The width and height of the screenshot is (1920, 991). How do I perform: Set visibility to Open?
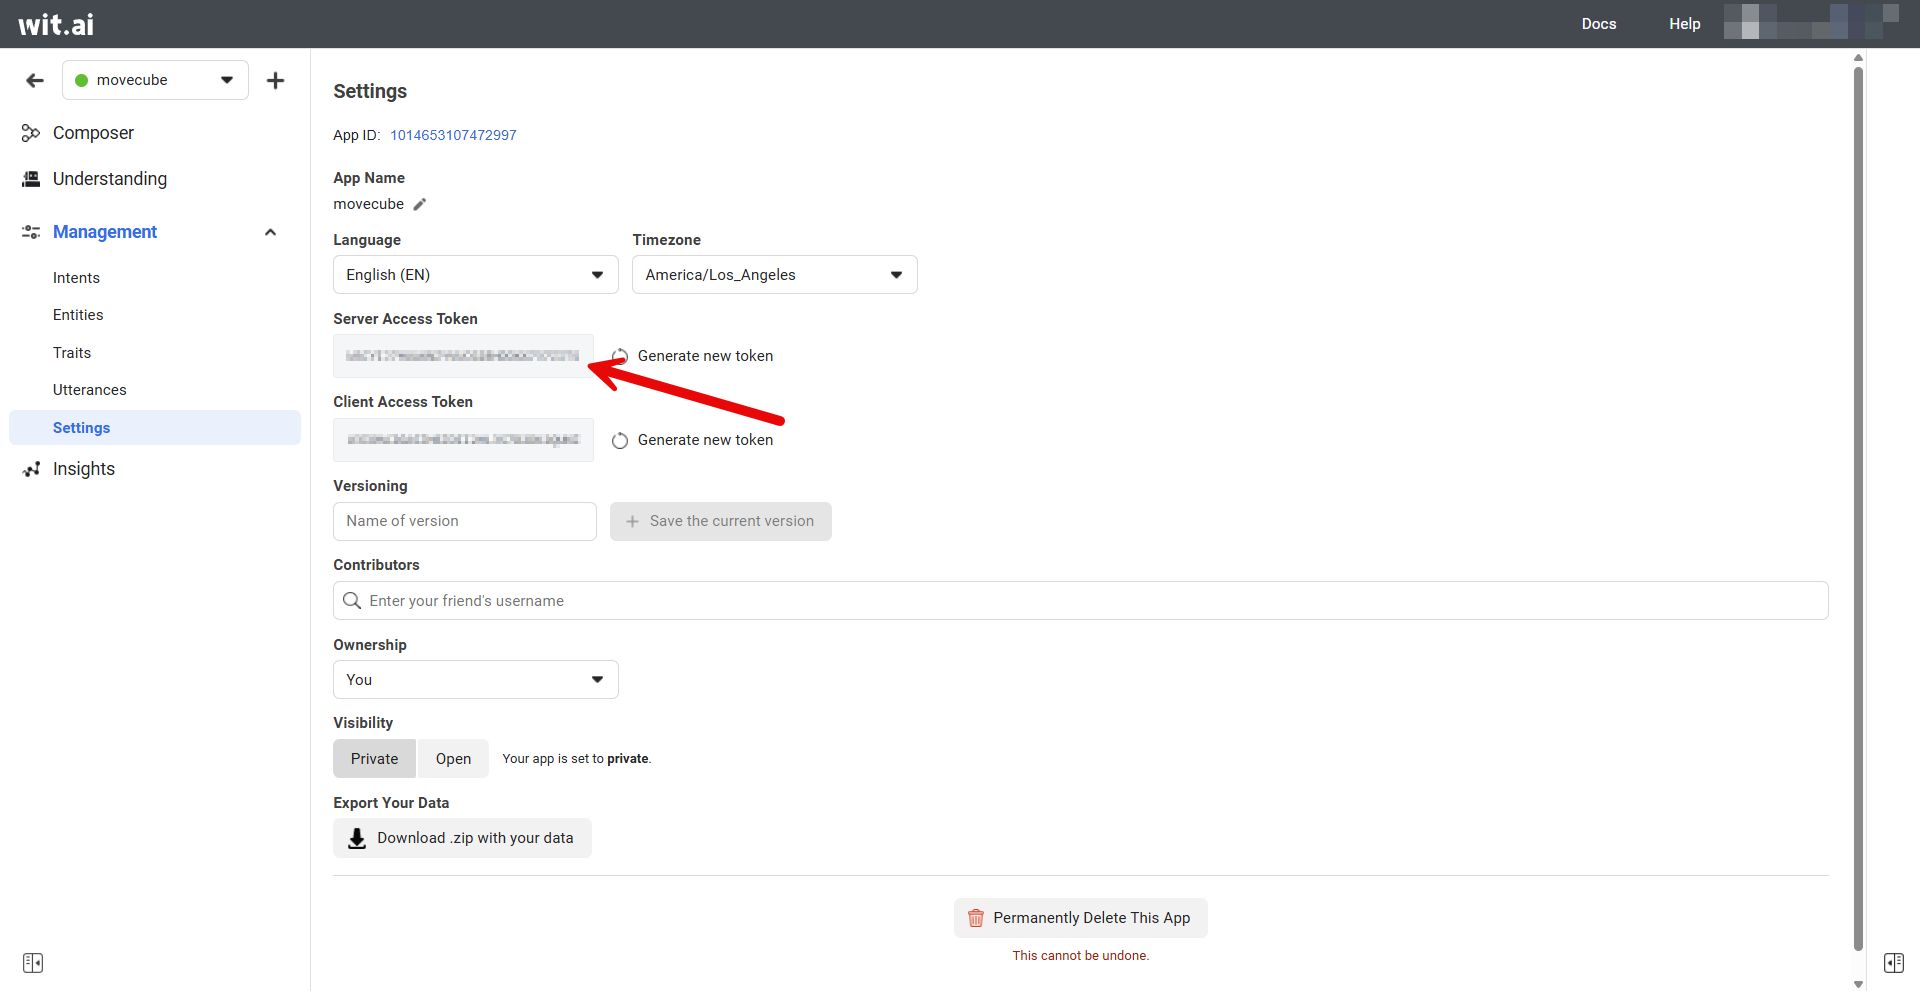[453, 759]
